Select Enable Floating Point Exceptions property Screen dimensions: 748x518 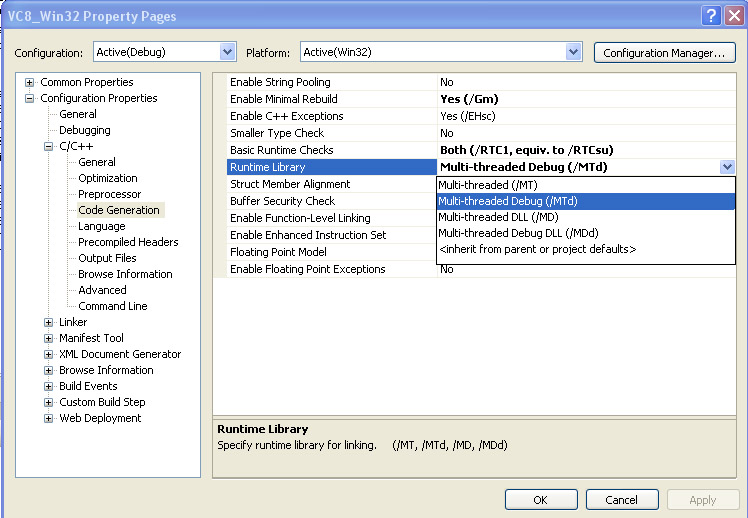[x=332, y=269]
